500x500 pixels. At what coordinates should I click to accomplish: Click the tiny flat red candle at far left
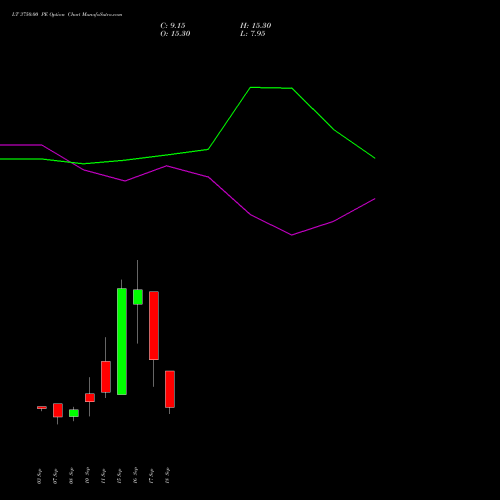(42, 407)
